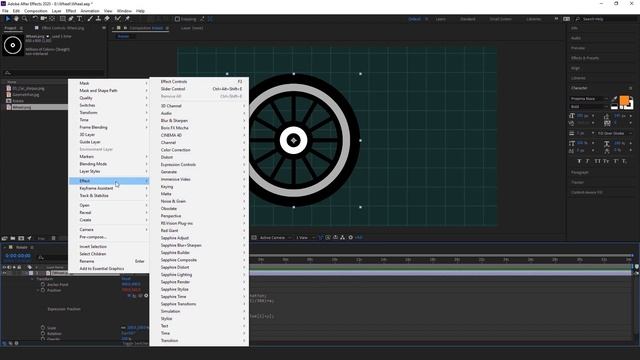Open Expression Controls effects submenu
640x360 pixels.
pos(199,164)
